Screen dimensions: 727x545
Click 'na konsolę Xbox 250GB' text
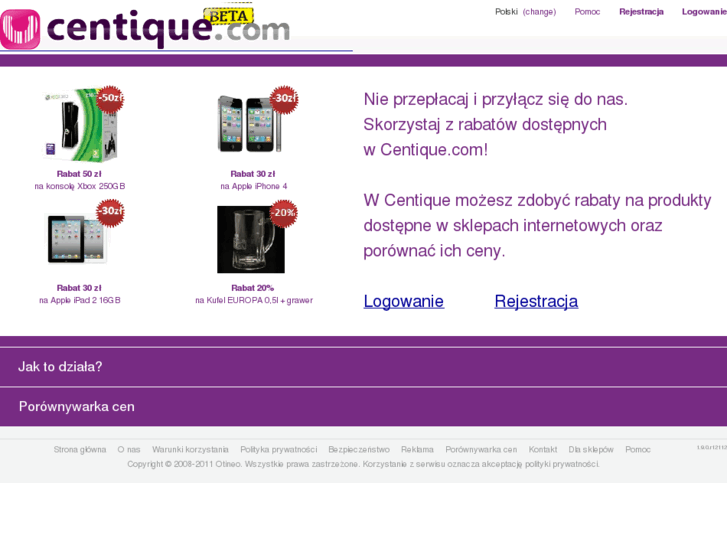80,186
